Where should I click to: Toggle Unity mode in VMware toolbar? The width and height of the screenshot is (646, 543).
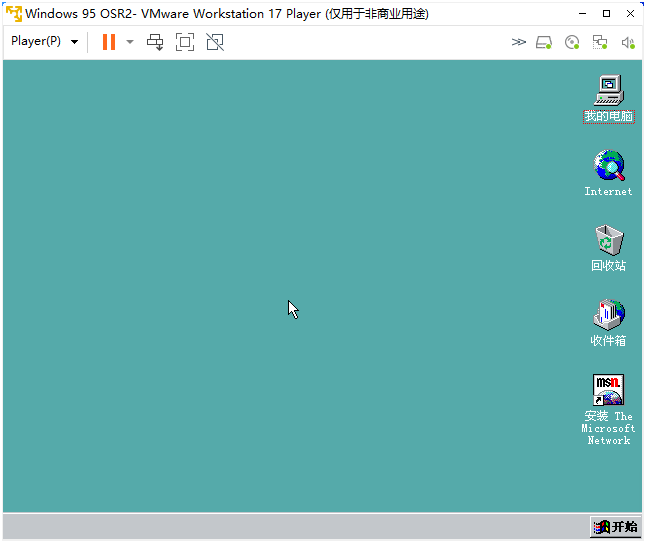click(215, 42)
